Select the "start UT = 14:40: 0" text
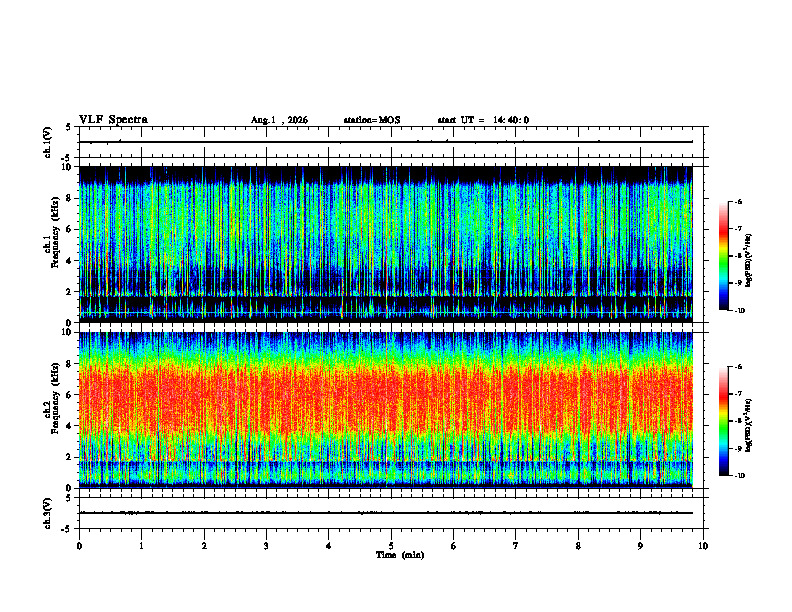 click(x=483, y=120)
